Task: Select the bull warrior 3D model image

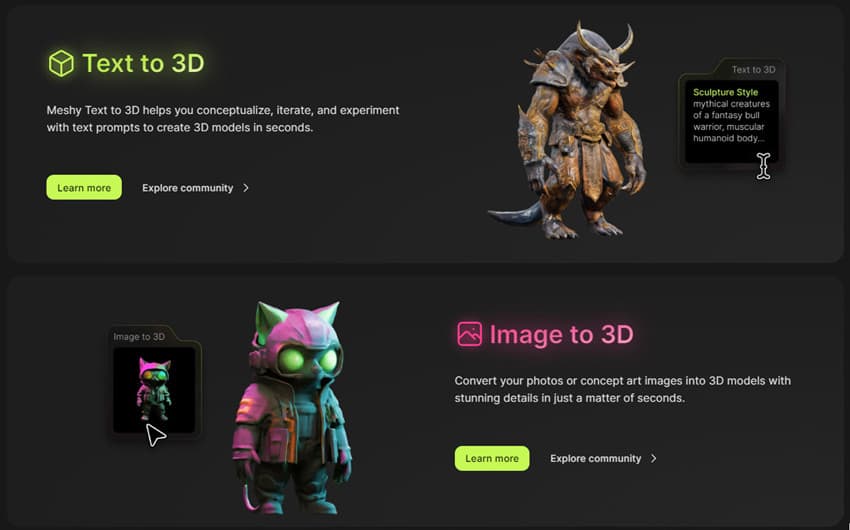Action: coord(568,131)
